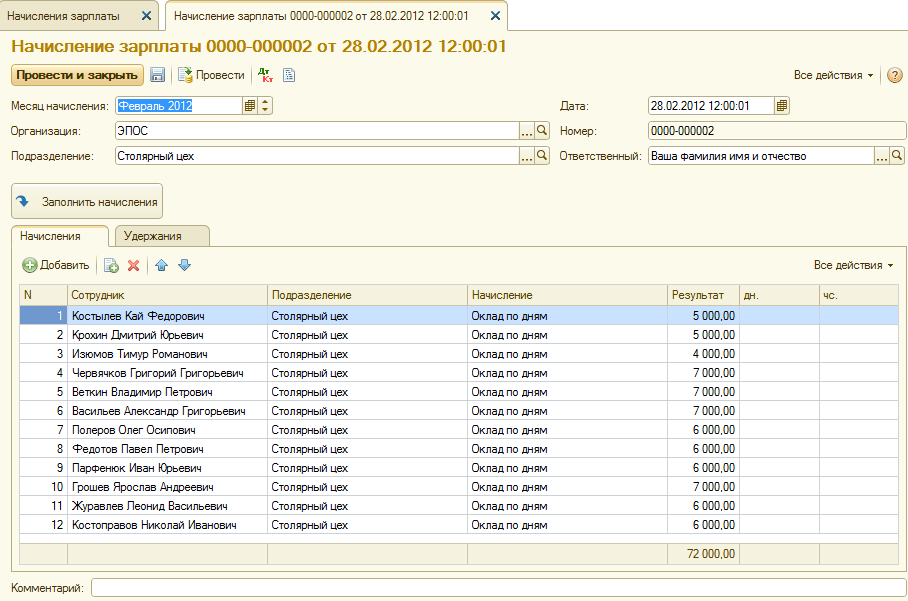
Task: Open the top Все действия dropdown menu
Action: coord(833,75)
